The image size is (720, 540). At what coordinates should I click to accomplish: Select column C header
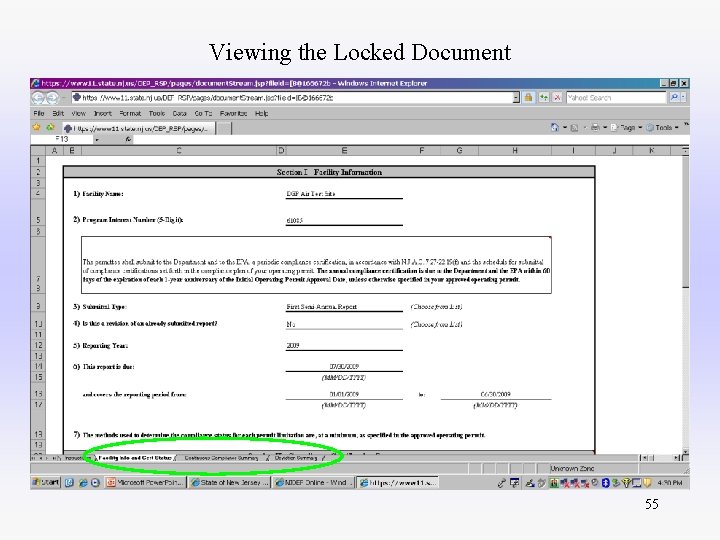point(179,151)
